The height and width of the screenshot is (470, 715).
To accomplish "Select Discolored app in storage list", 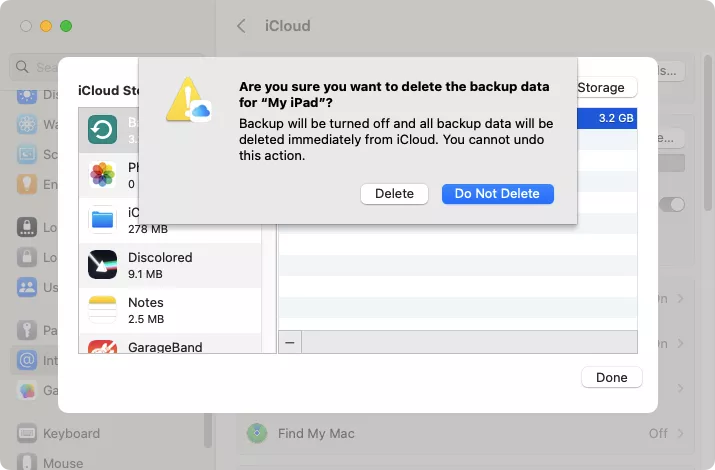I will (160, 265).
